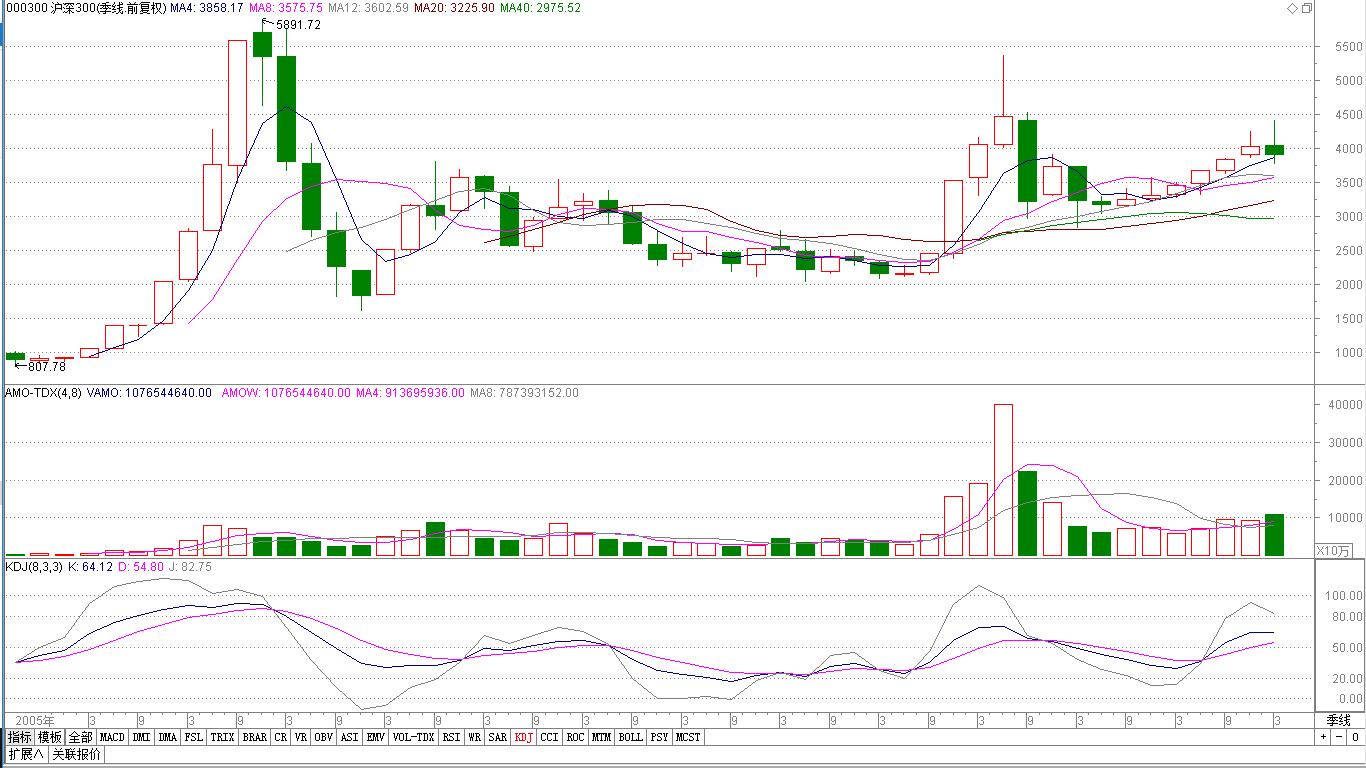This screenshot has height=768, width=1366.
Task: Click the volume MA8: 787393152.00 label
Action: (x=524, y=393)
